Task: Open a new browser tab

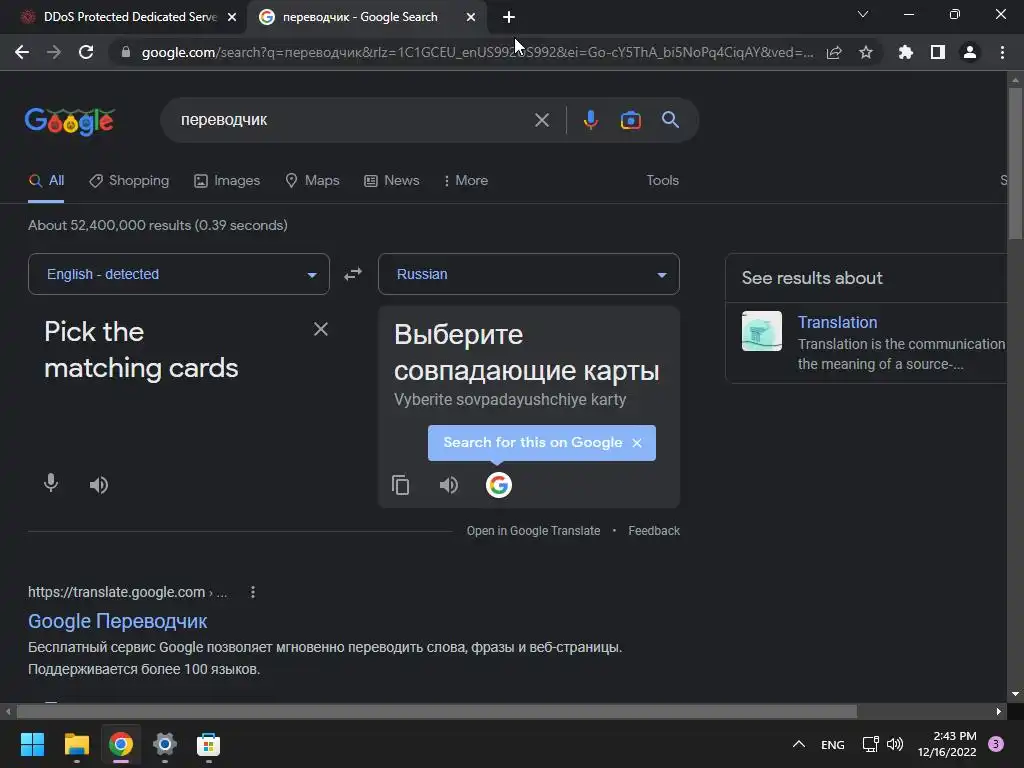Action: point(509,17)
